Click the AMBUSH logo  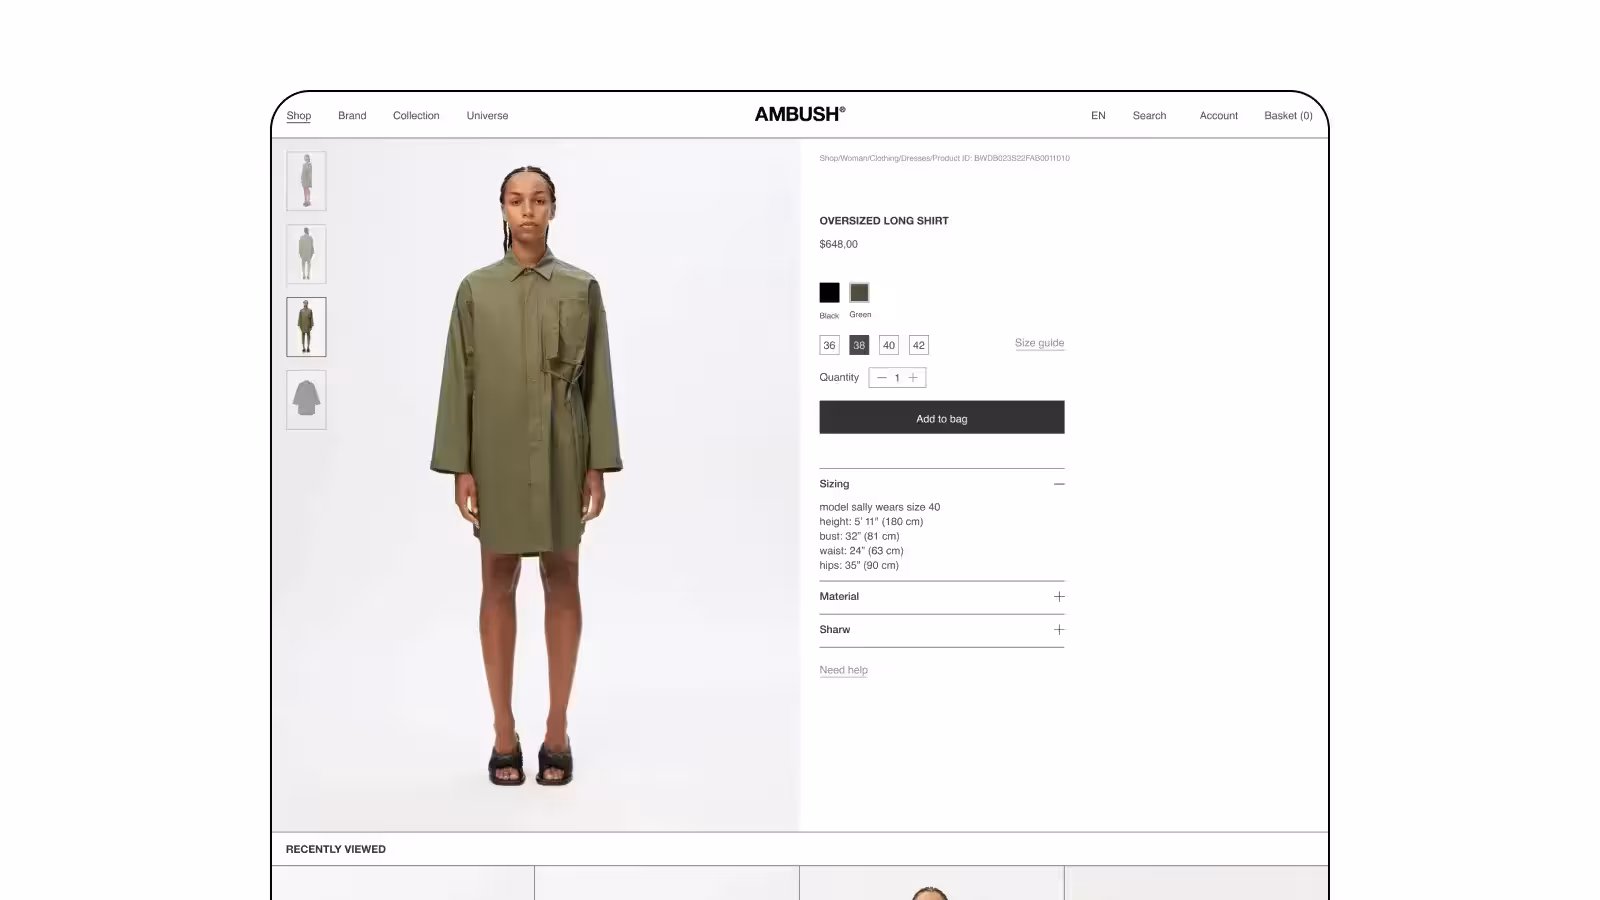(x=799, y=114)
